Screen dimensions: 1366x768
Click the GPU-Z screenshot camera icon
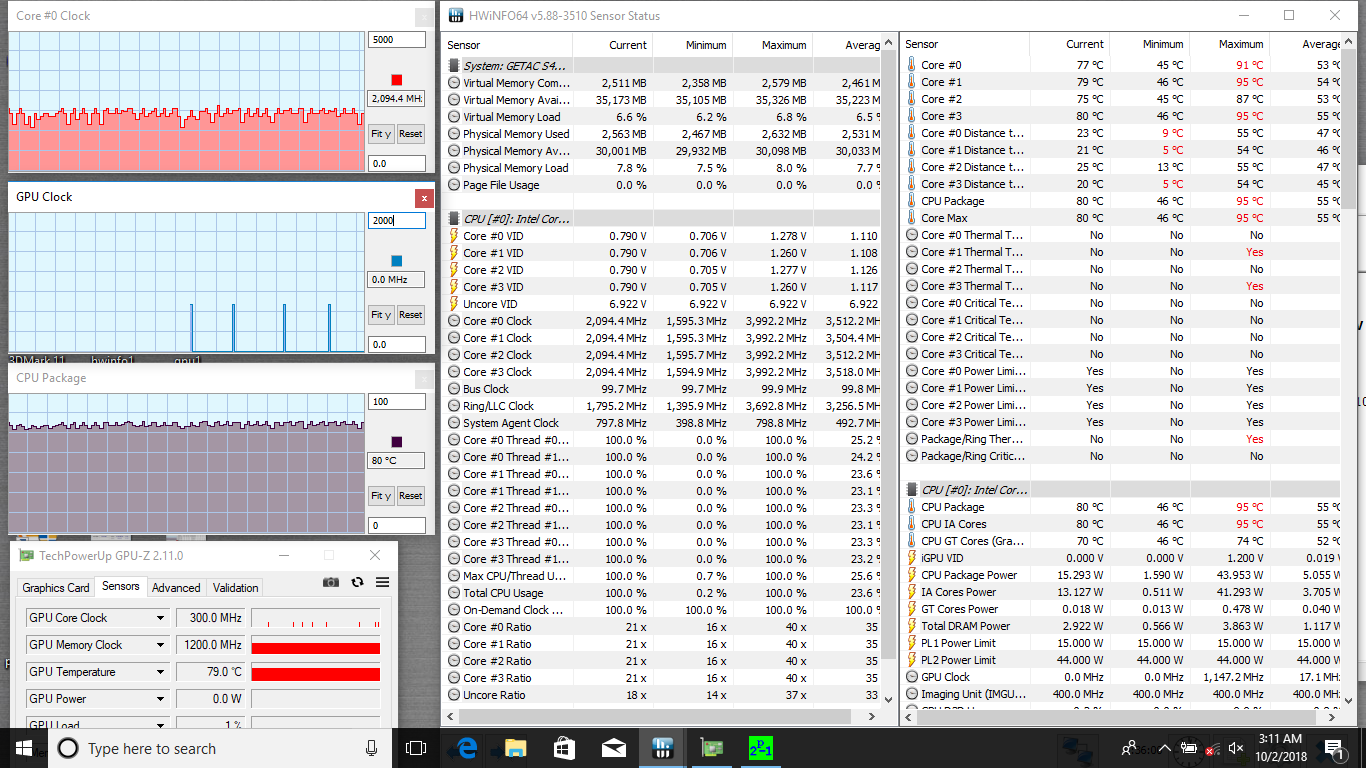pos(331,582)
